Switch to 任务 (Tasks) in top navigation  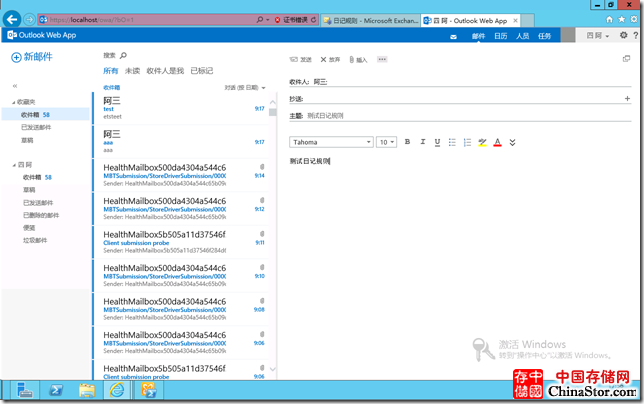pos(545,36)
